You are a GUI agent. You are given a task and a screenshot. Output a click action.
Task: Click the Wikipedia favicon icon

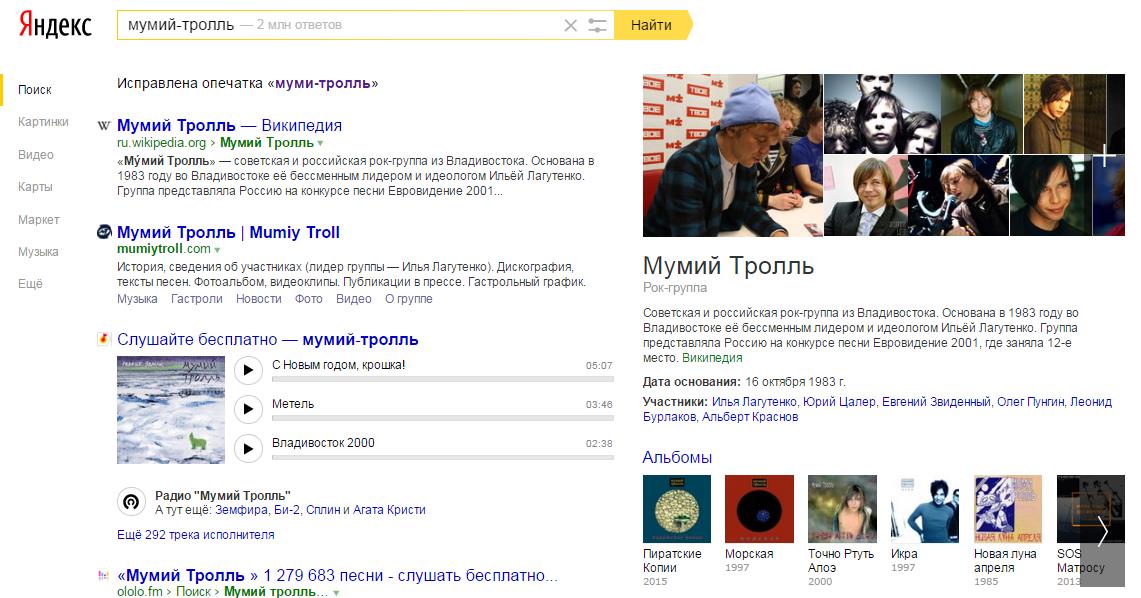(104, 126)
